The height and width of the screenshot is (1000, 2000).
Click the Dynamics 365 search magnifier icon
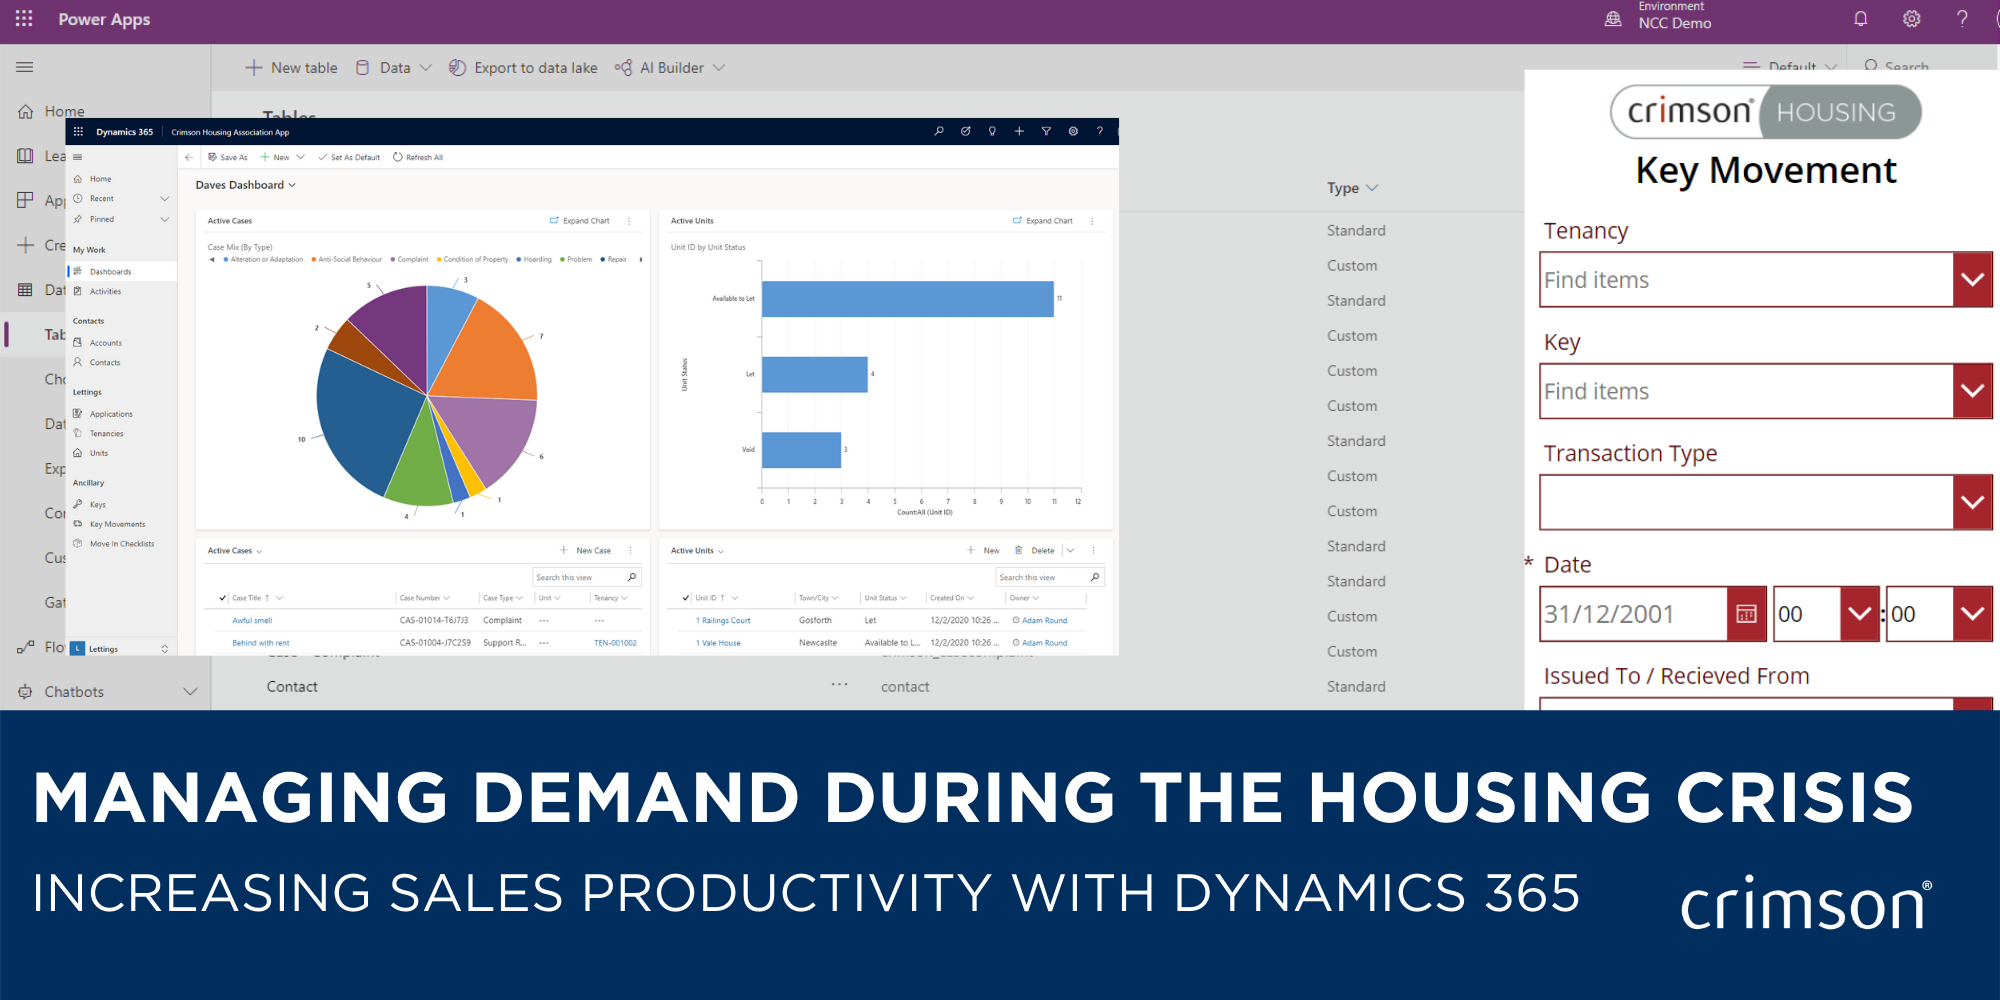[x=939, y=131]
